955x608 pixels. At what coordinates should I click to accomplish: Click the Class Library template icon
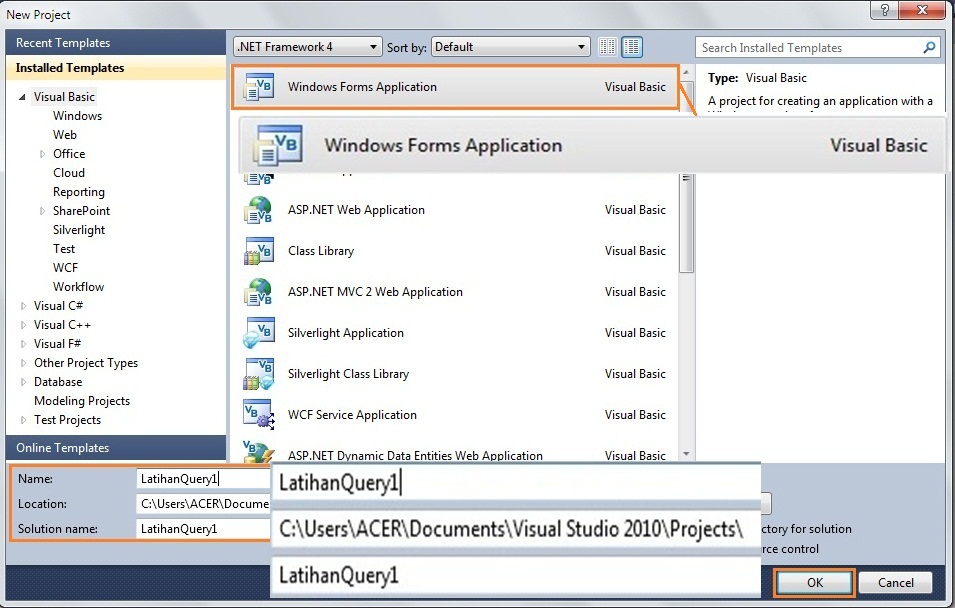click(259, 251)
